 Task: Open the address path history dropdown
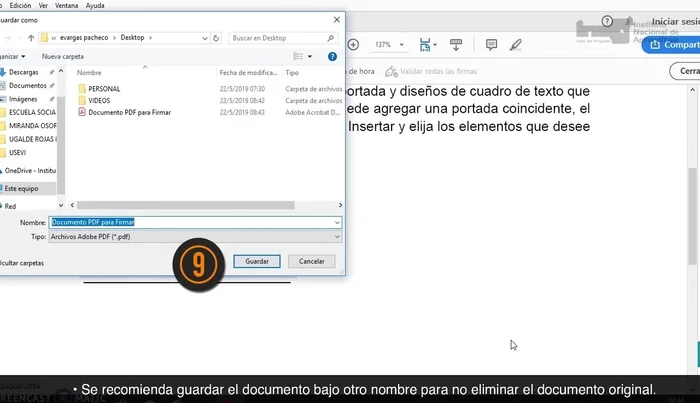(x=204, y=38)
